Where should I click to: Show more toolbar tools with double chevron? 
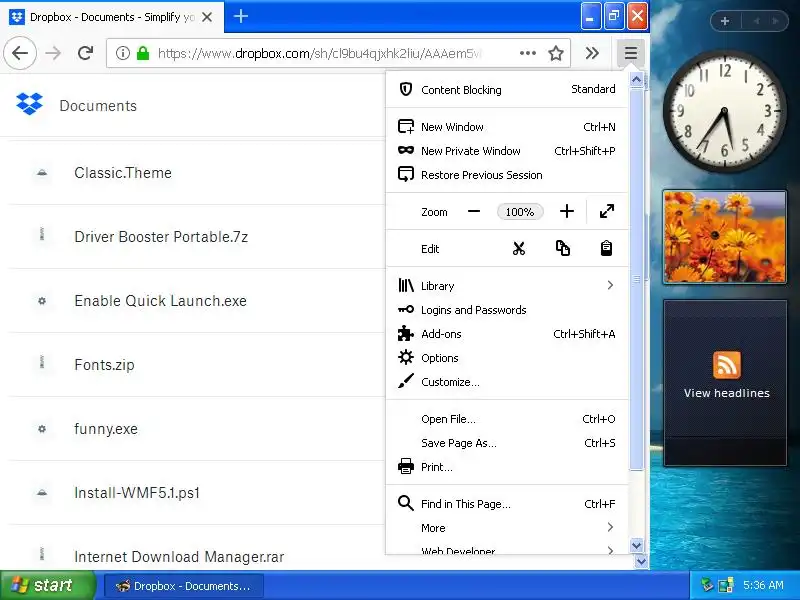click(x=592, y=53)
